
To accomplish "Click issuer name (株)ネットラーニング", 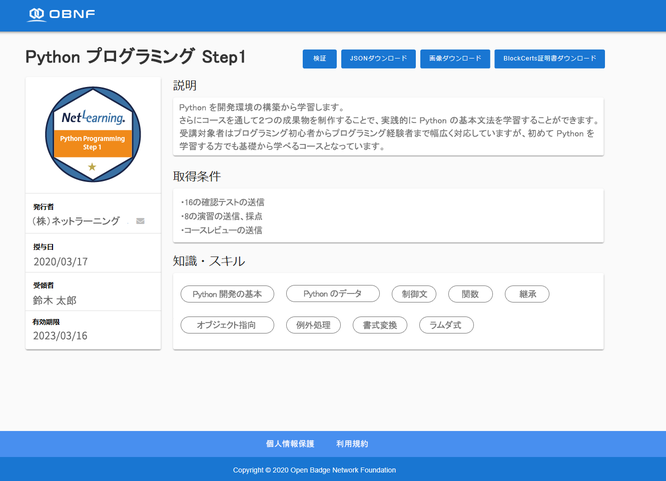I will point(76,221).
